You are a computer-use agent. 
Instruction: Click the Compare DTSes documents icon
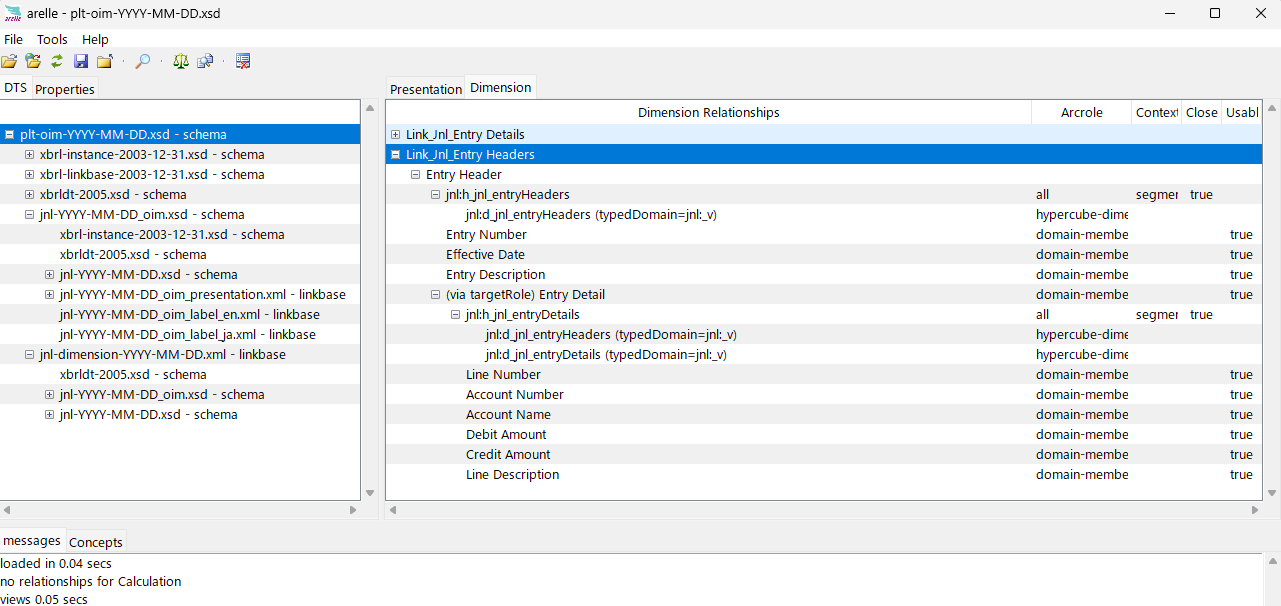coord(205,61)
